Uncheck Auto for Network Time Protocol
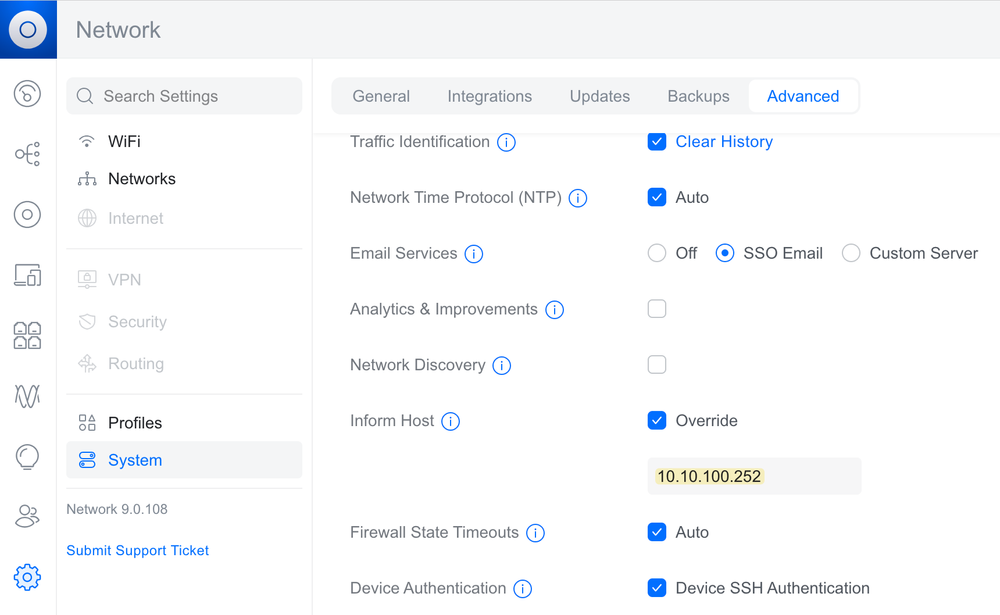Viewport: 1000px width, 615px height. 657,197
